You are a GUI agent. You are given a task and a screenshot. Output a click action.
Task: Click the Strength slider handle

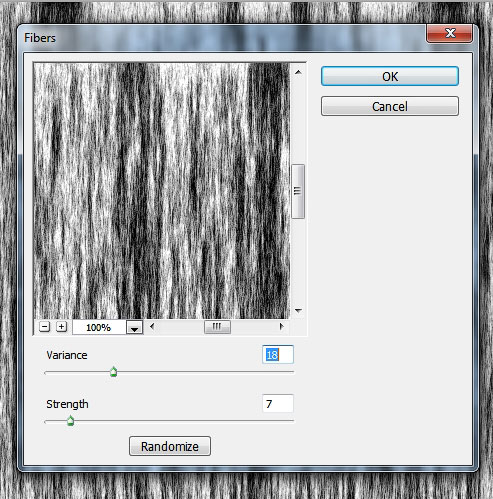pyautogui.click(x=70, y=421)
